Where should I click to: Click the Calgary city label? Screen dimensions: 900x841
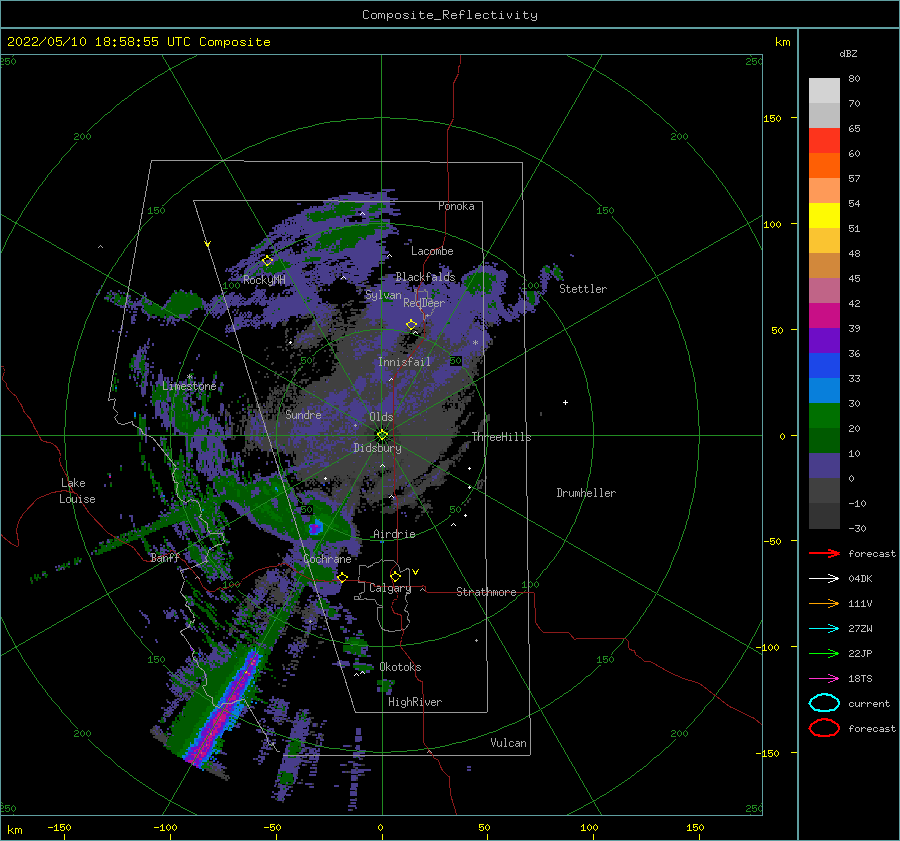tap(390, 588)
